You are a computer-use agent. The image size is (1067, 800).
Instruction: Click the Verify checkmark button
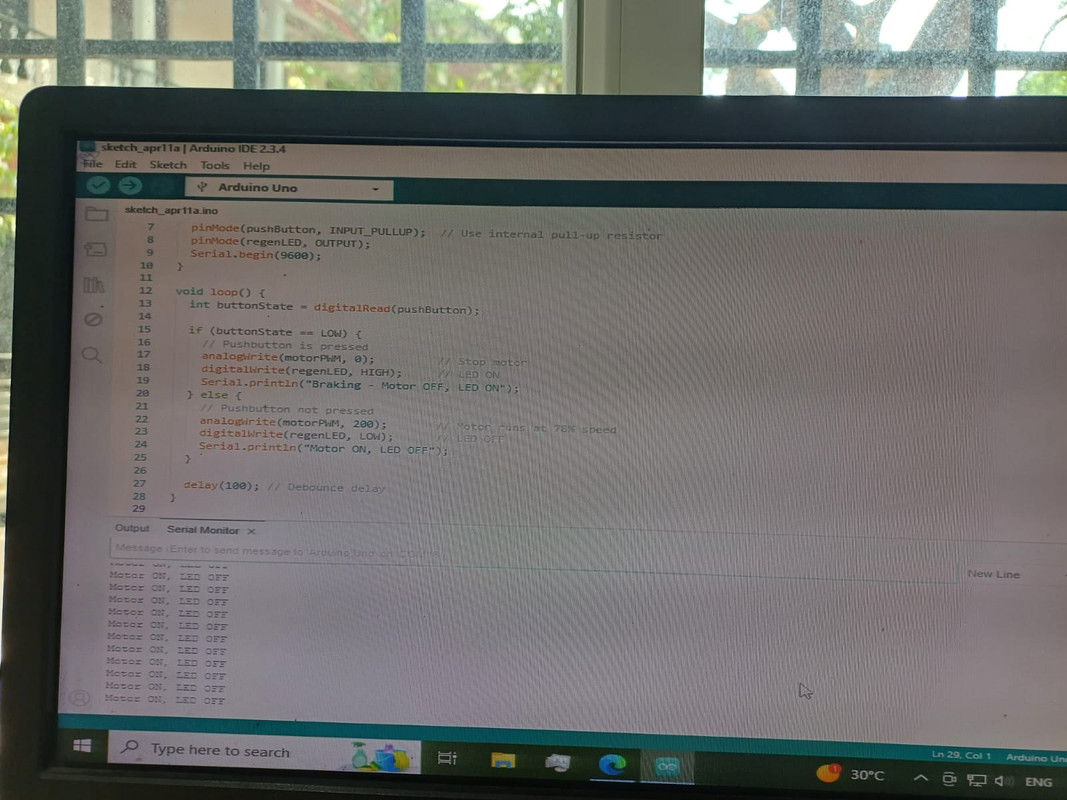click(x=98, y=184)
